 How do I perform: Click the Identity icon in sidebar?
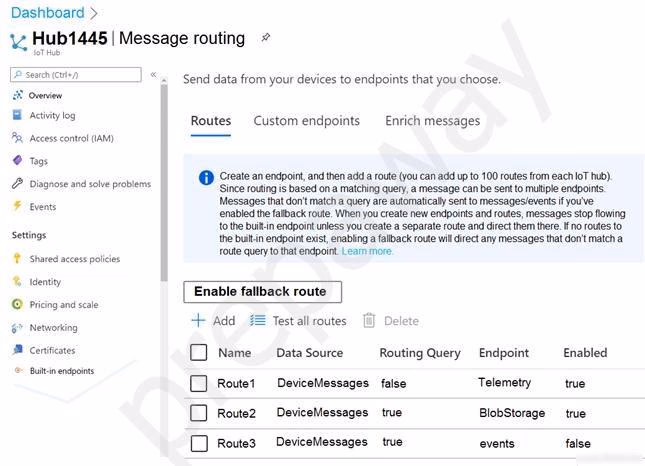(x=17, y=281)
